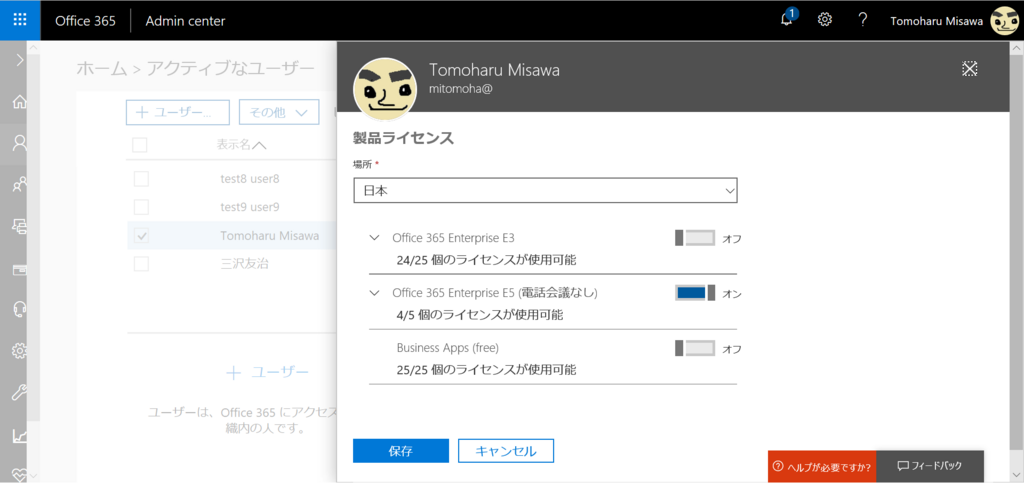Click the アクティブなユーザー breadcrumb

pyautogui.click(x=230, y=69)
